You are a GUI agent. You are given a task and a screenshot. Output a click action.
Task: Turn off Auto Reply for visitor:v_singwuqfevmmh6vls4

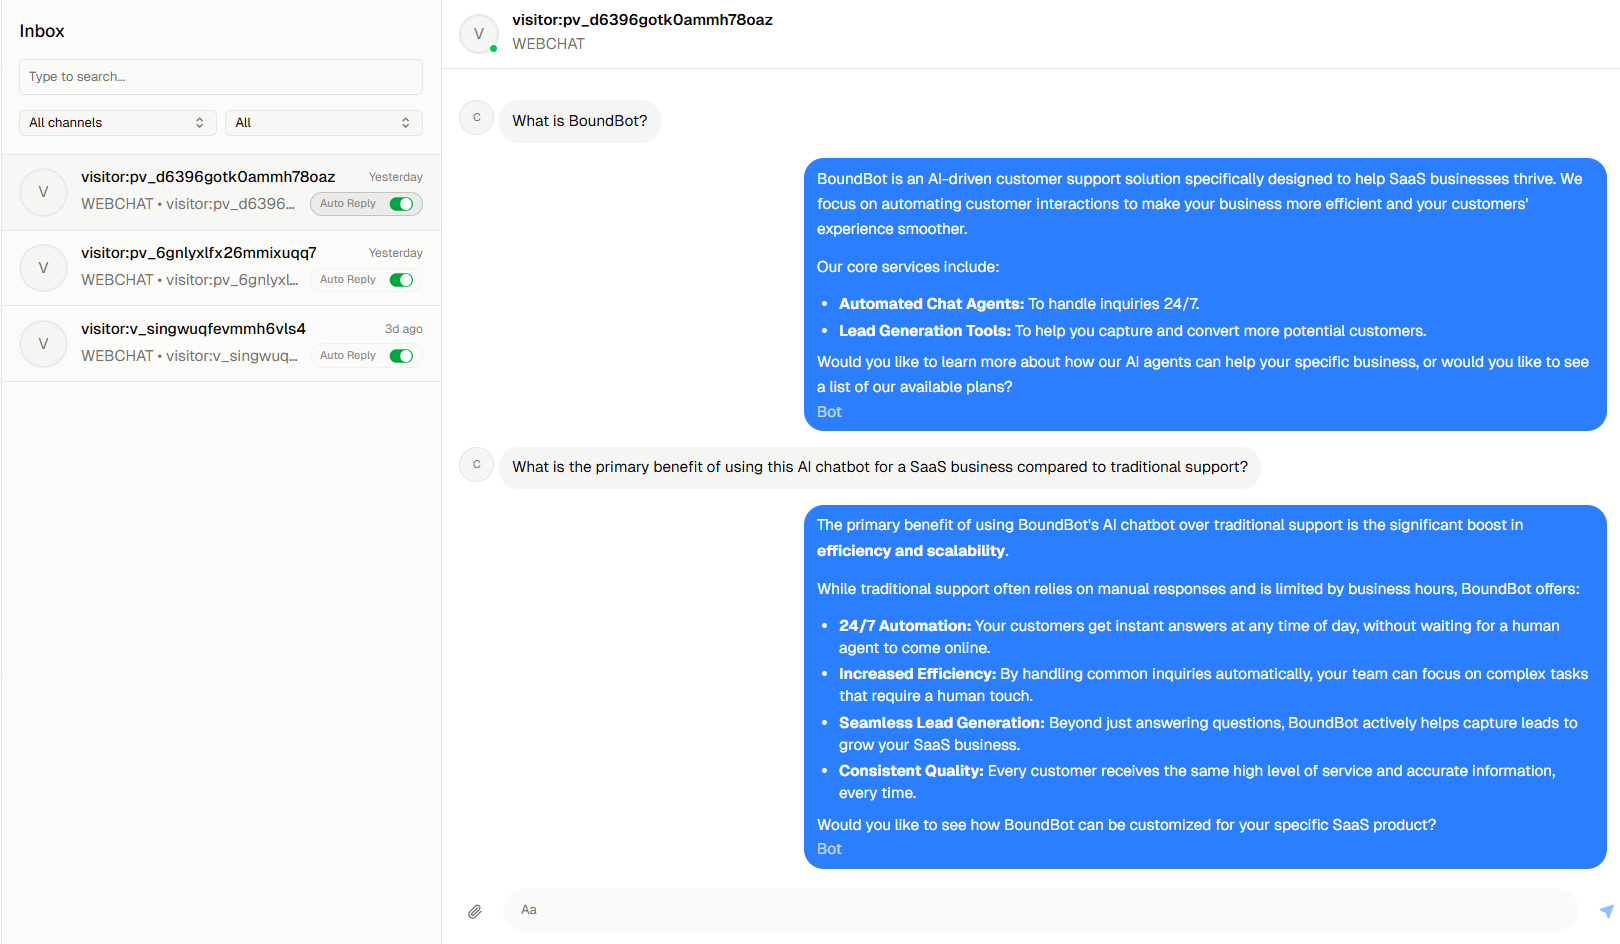coord(401,355)
